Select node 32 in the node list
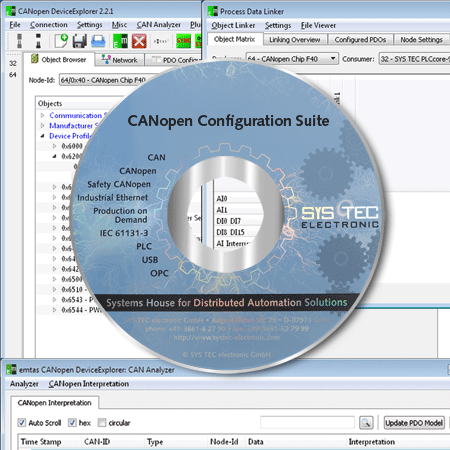This screenshot has height=450, width=450. pos(13,63)
